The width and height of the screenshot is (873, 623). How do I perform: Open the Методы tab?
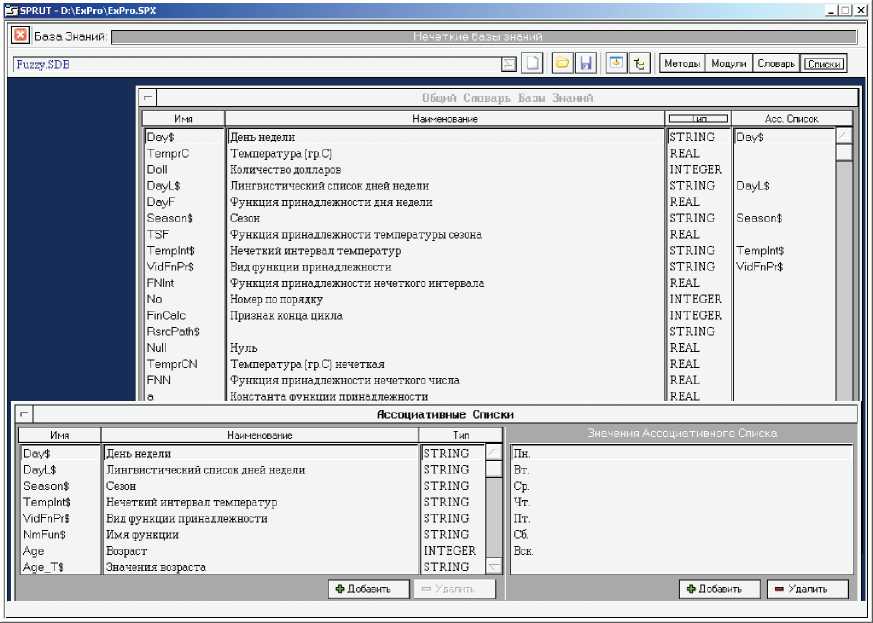[x=681, y=64]
